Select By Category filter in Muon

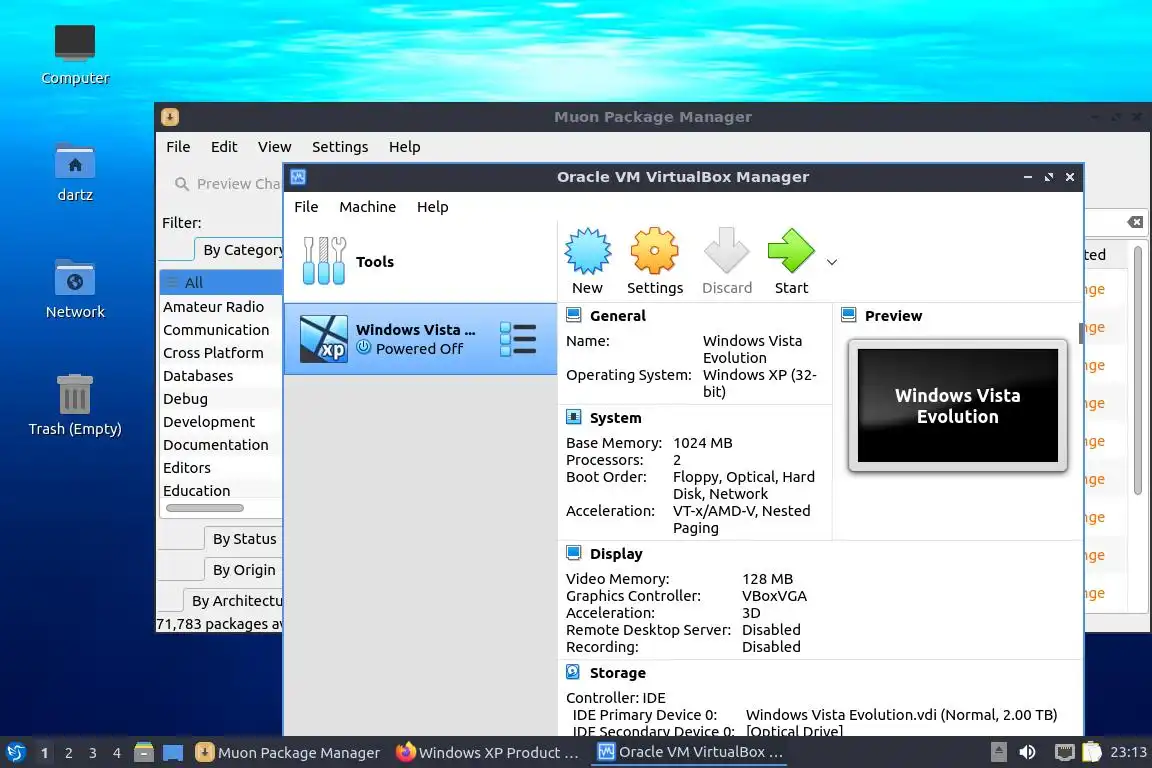239,250
